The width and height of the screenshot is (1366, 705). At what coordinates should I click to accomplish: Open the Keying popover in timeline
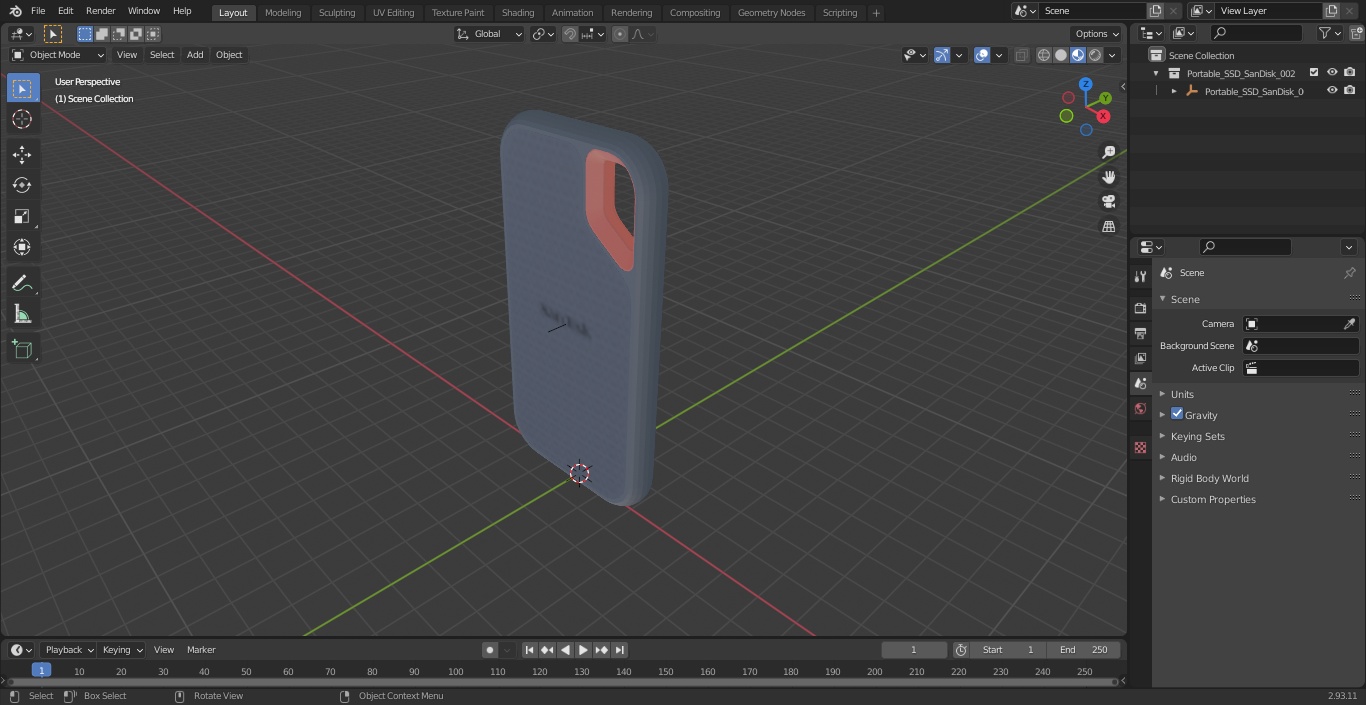point(122,650)
